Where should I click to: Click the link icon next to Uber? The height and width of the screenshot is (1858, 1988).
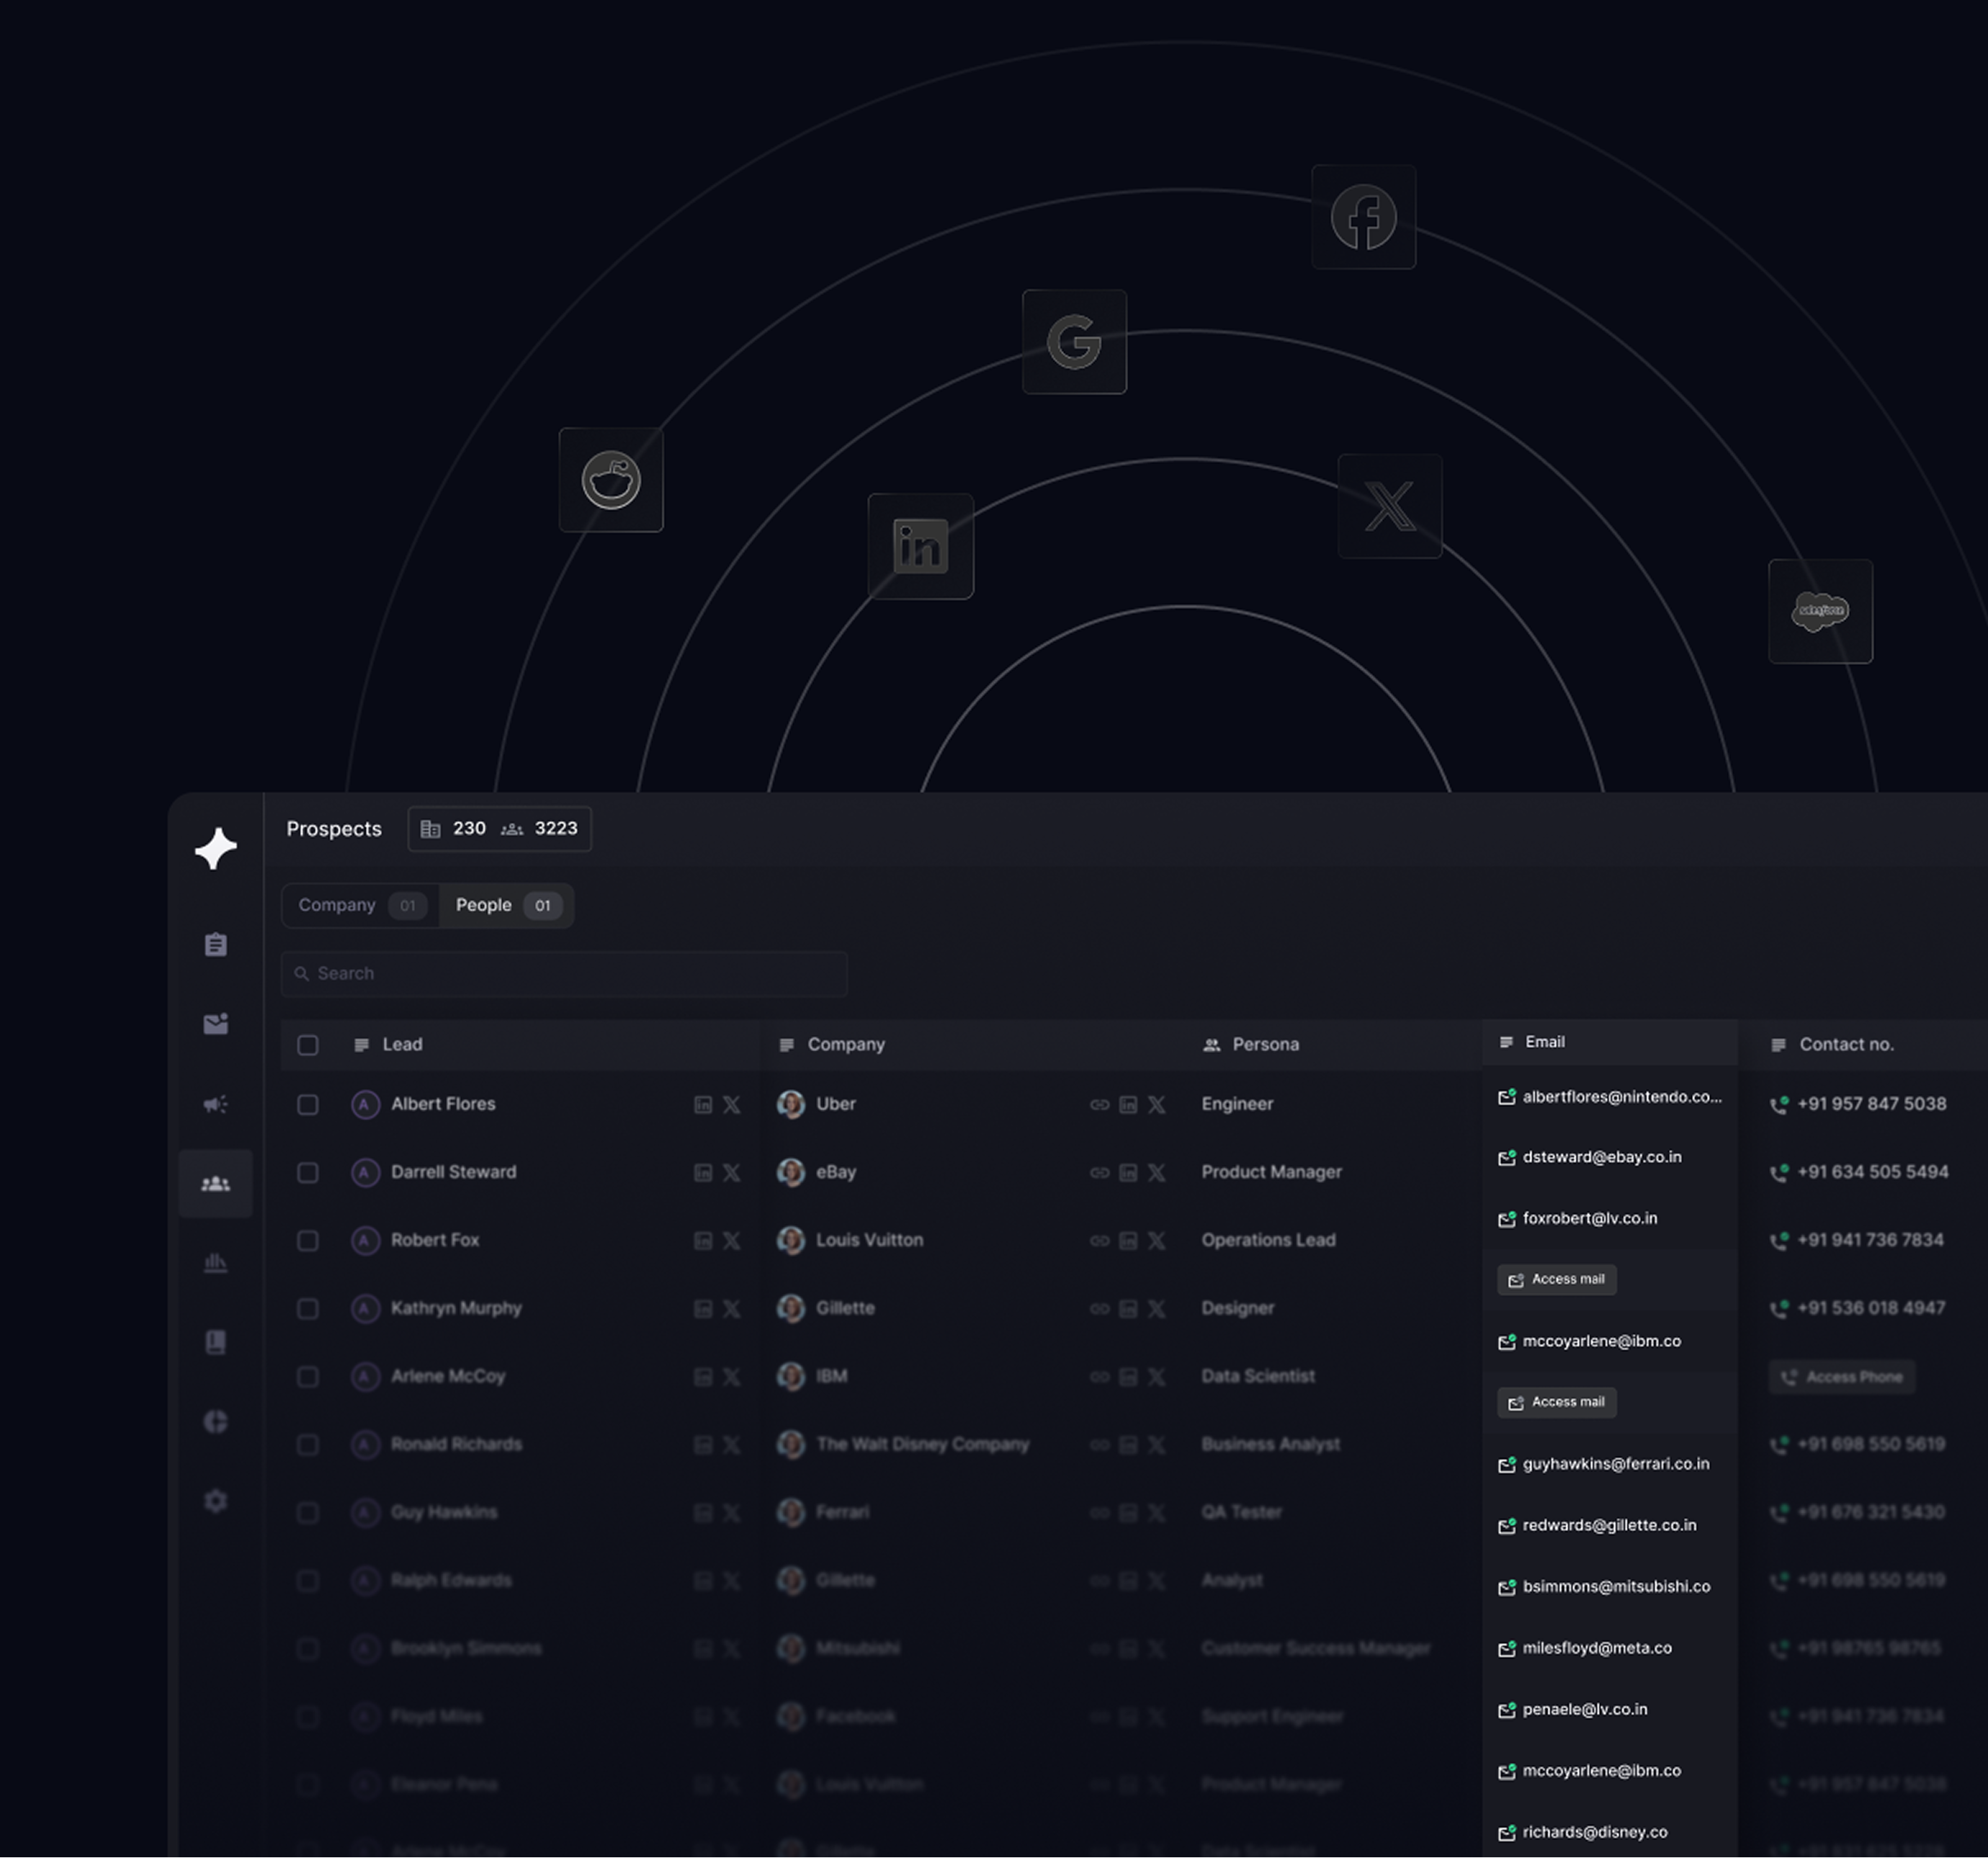[1100, 1105]
